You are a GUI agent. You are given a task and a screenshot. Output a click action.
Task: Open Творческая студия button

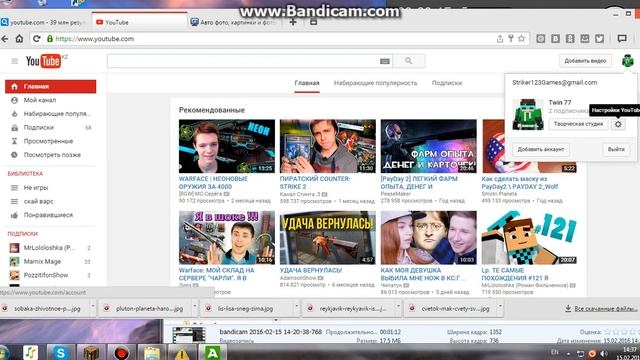point(578,124)
